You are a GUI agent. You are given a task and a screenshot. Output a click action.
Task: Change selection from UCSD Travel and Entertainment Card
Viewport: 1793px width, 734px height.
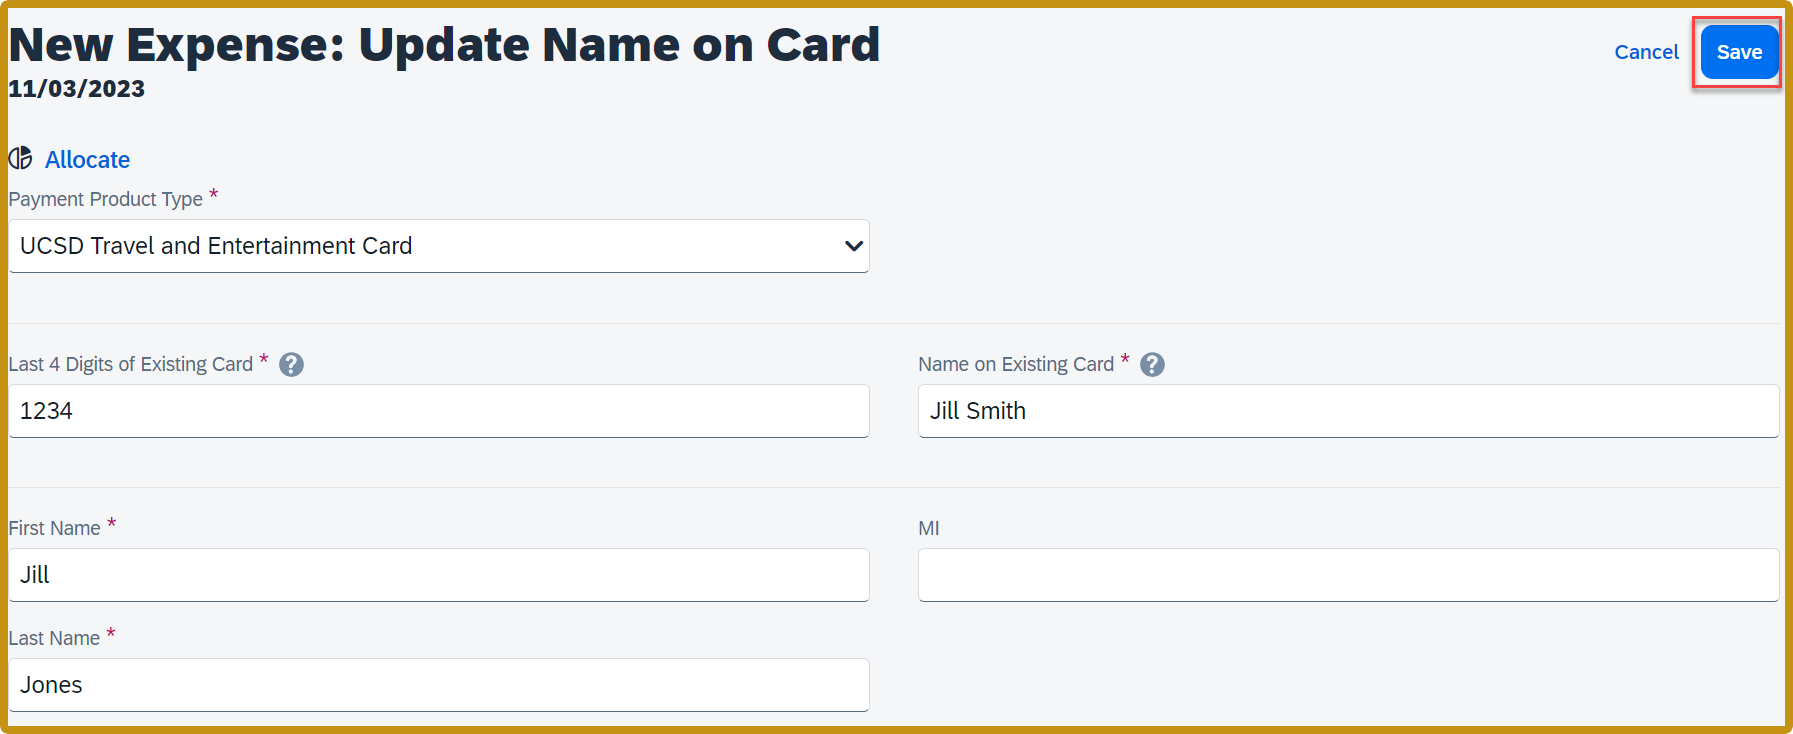(438, 245)
